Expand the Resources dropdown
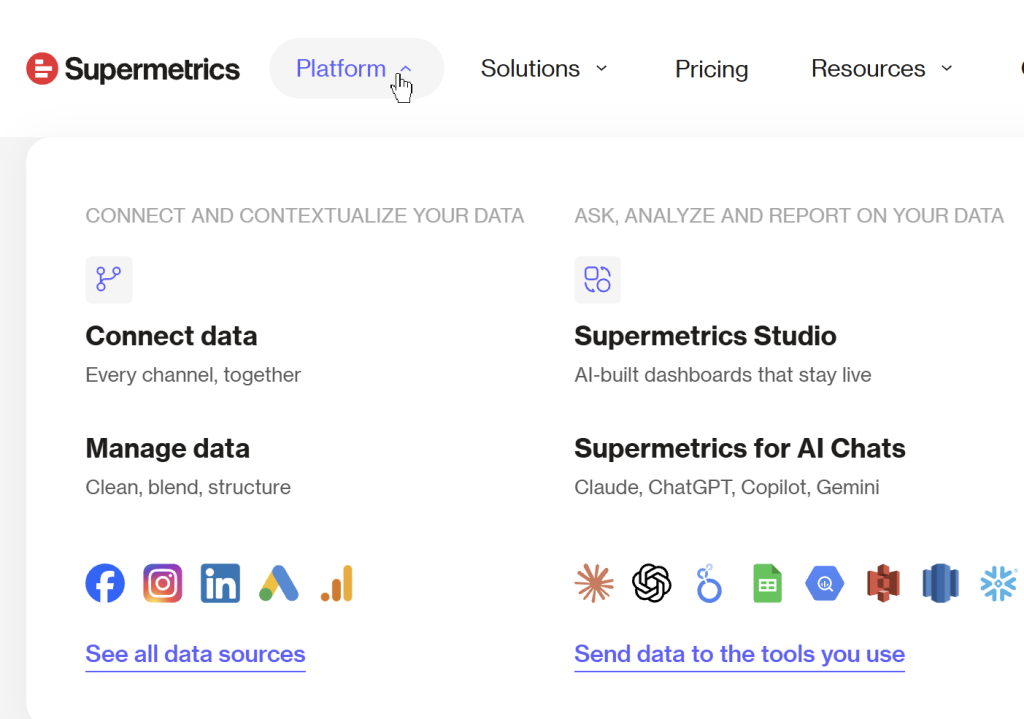1024x719 pixels. (x=882, y=69)
